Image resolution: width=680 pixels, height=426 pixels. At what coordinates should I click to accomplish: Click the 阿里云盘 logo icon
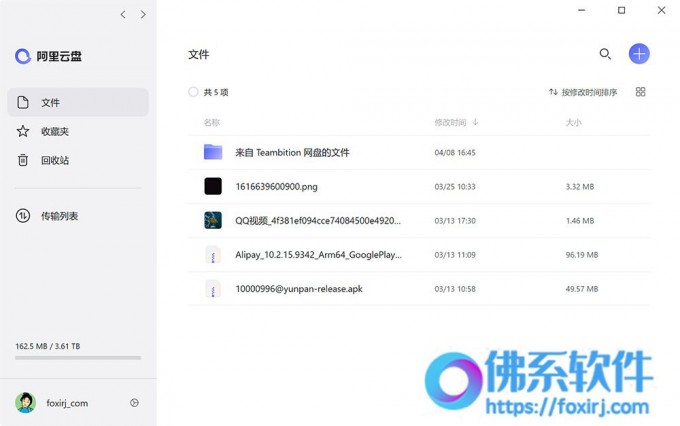(23, 56)
